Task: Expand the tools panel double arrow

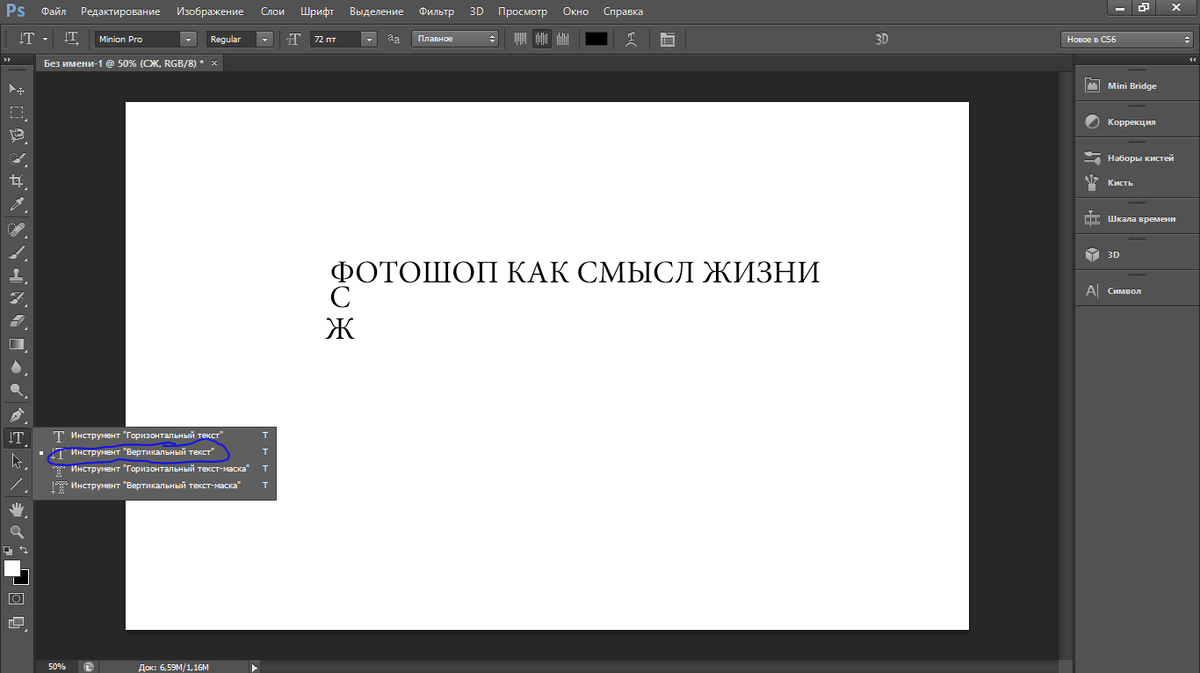Action: pyautogui.click(x=9, y=62)
